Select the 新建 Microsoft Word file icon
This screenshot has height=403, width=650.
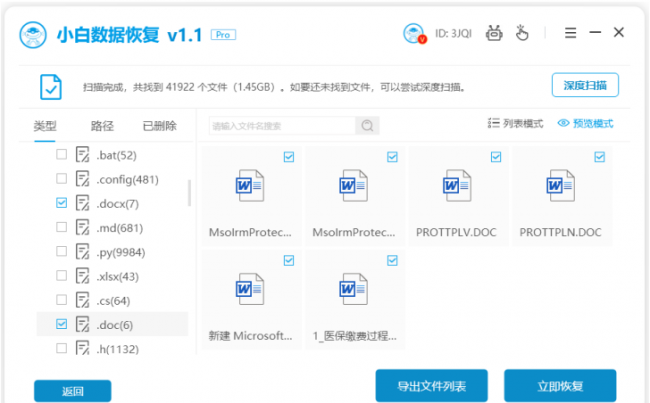pyautogui.click(x=250, y=289)
